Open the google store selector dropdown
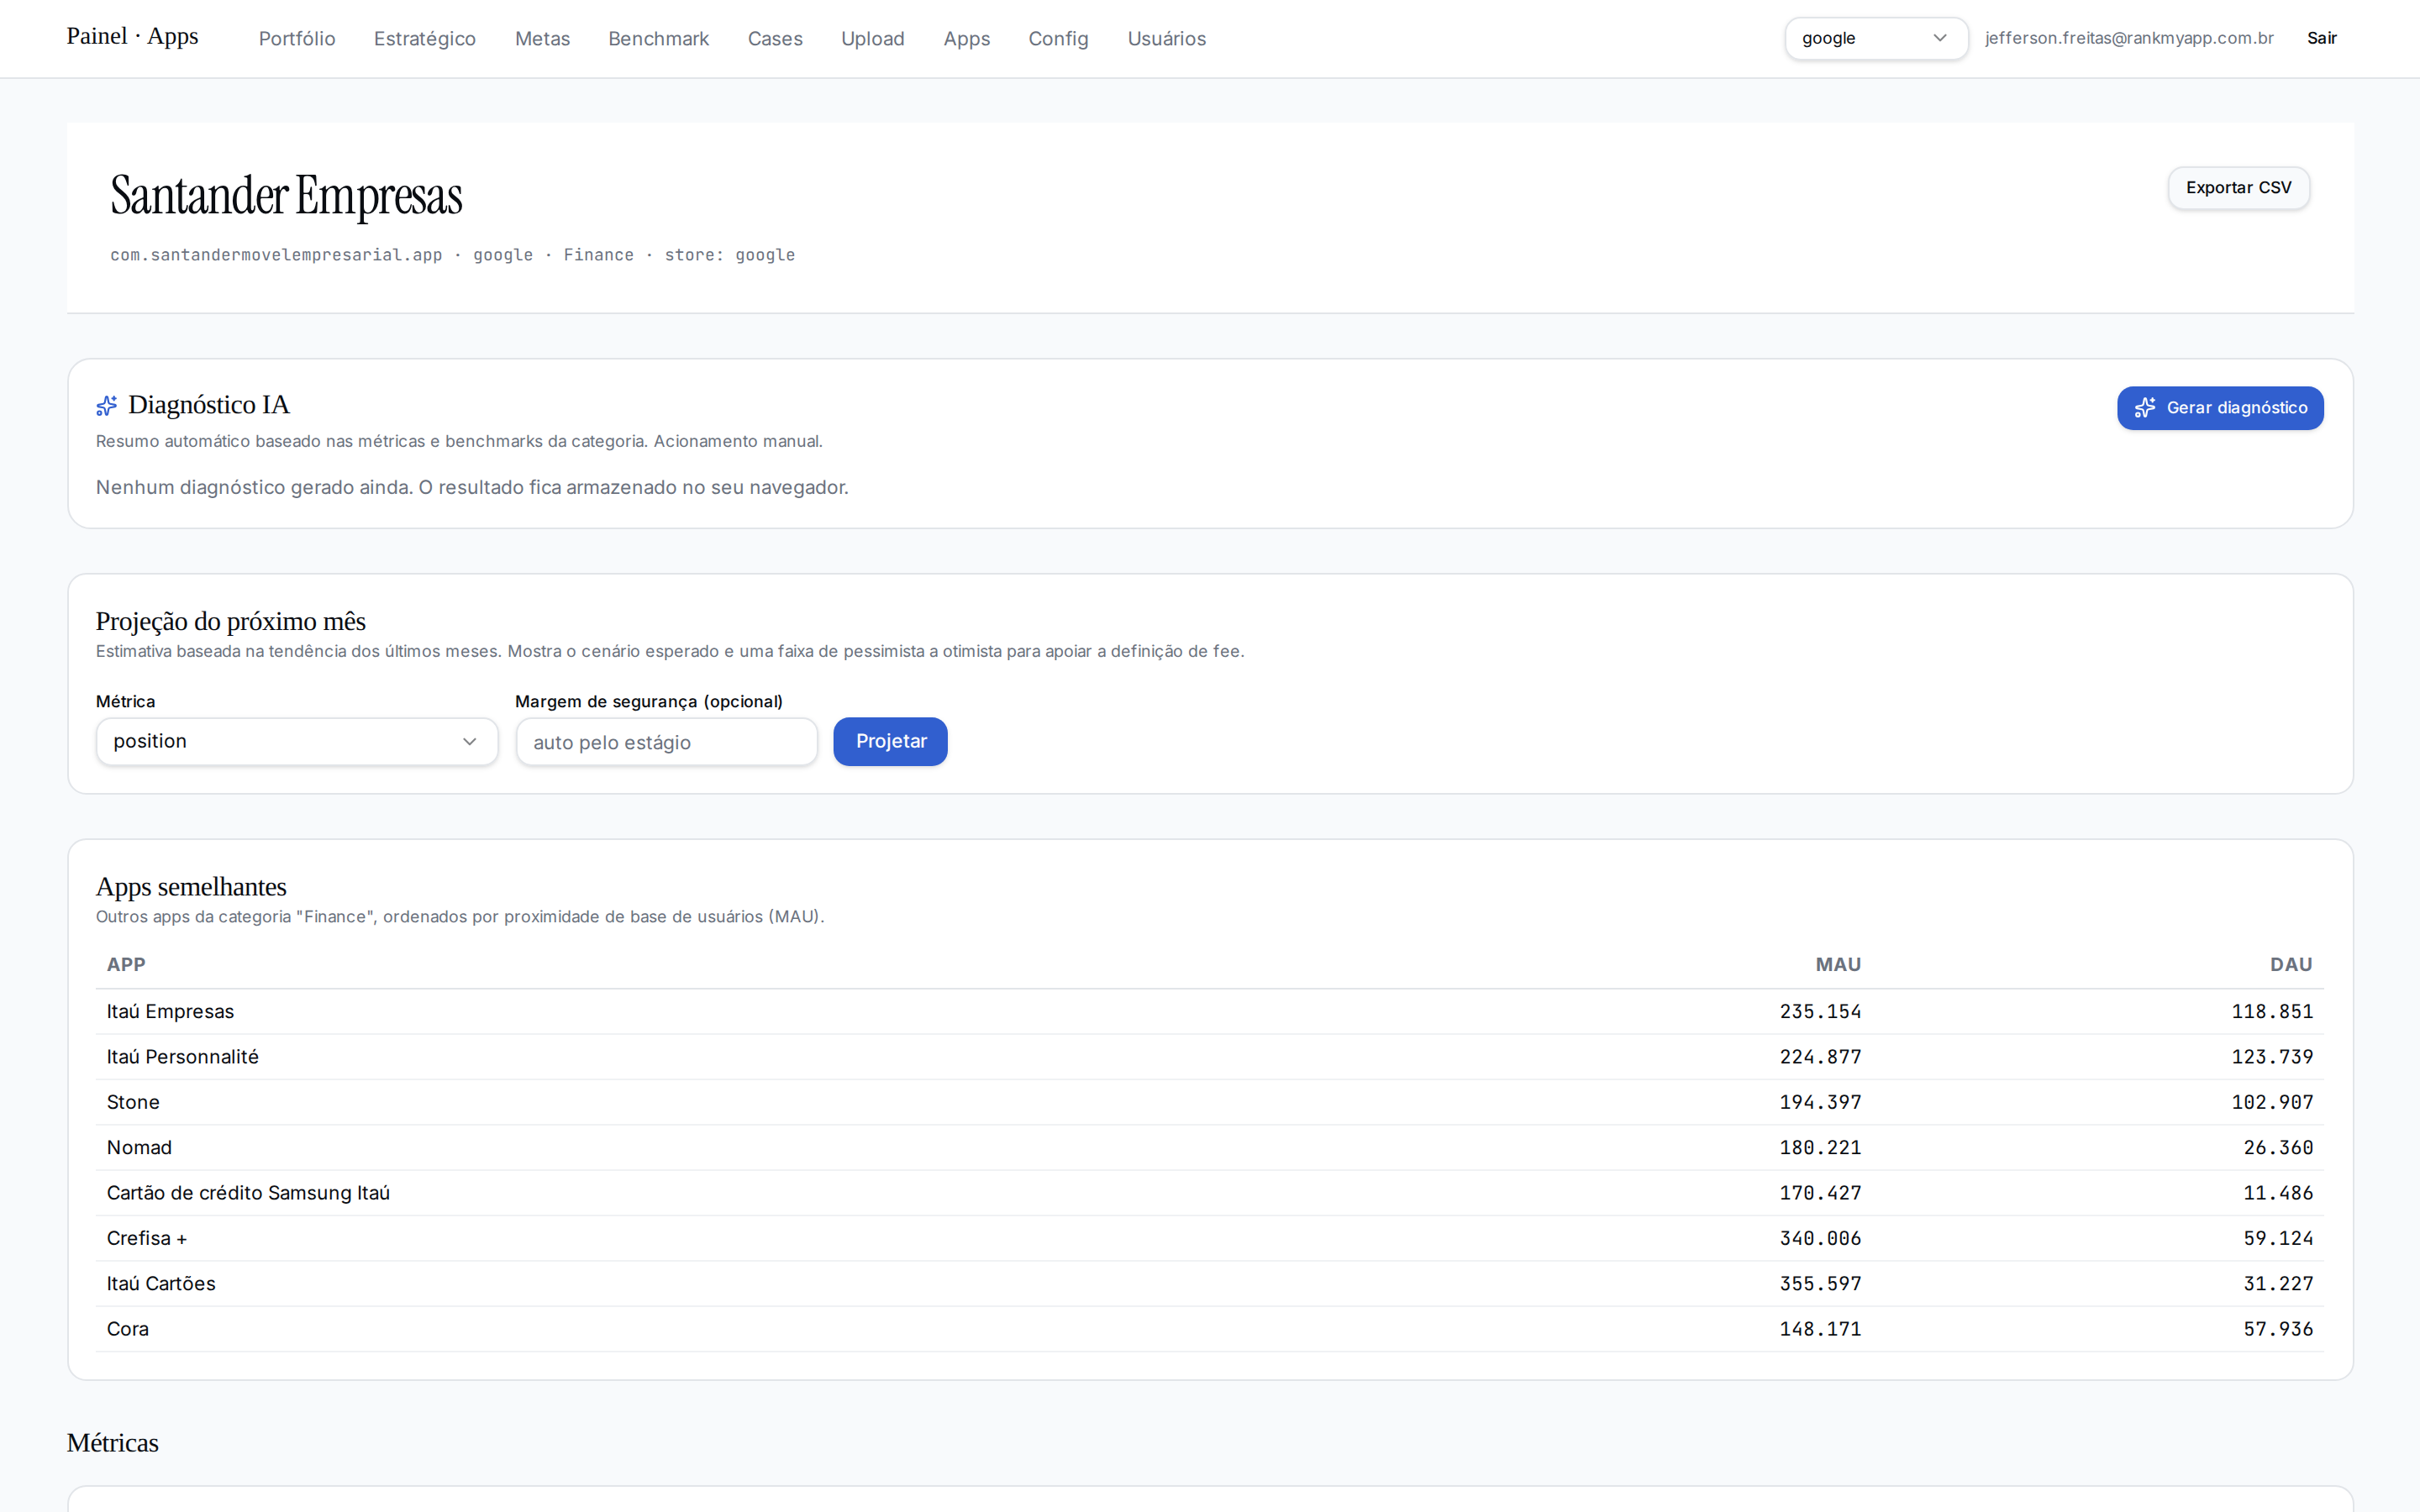Image resolution: width=2420 pixels, height=1512 pixels. (x=1876, y=38)
